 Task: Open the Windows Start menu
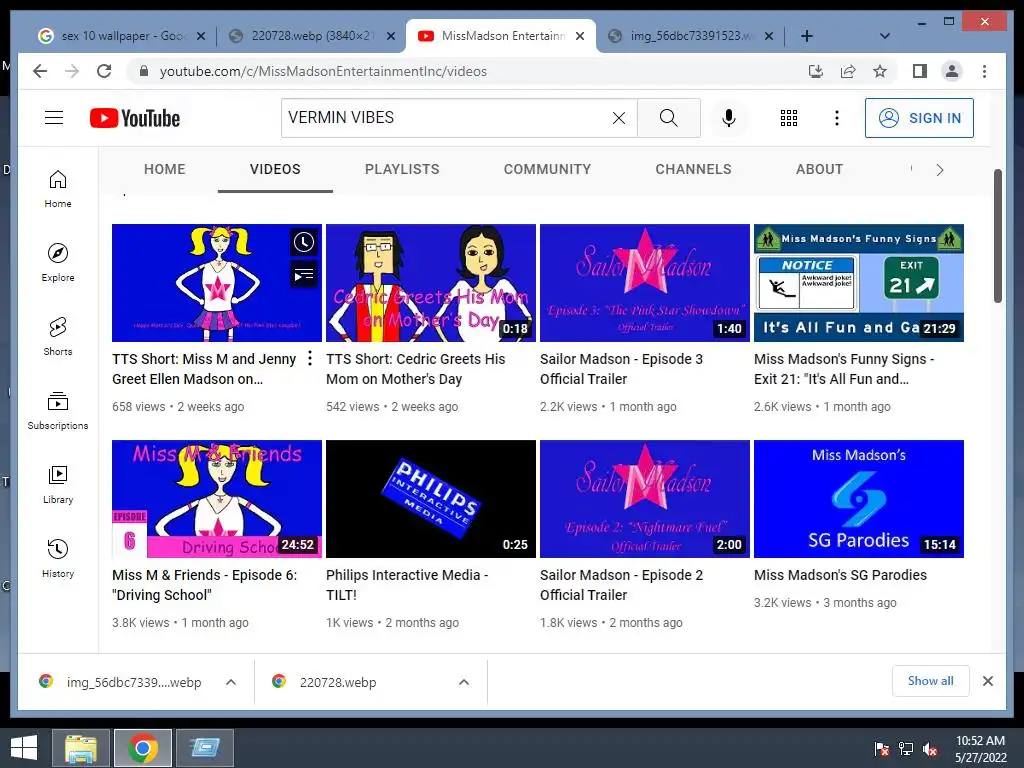(x=24, y=748)
